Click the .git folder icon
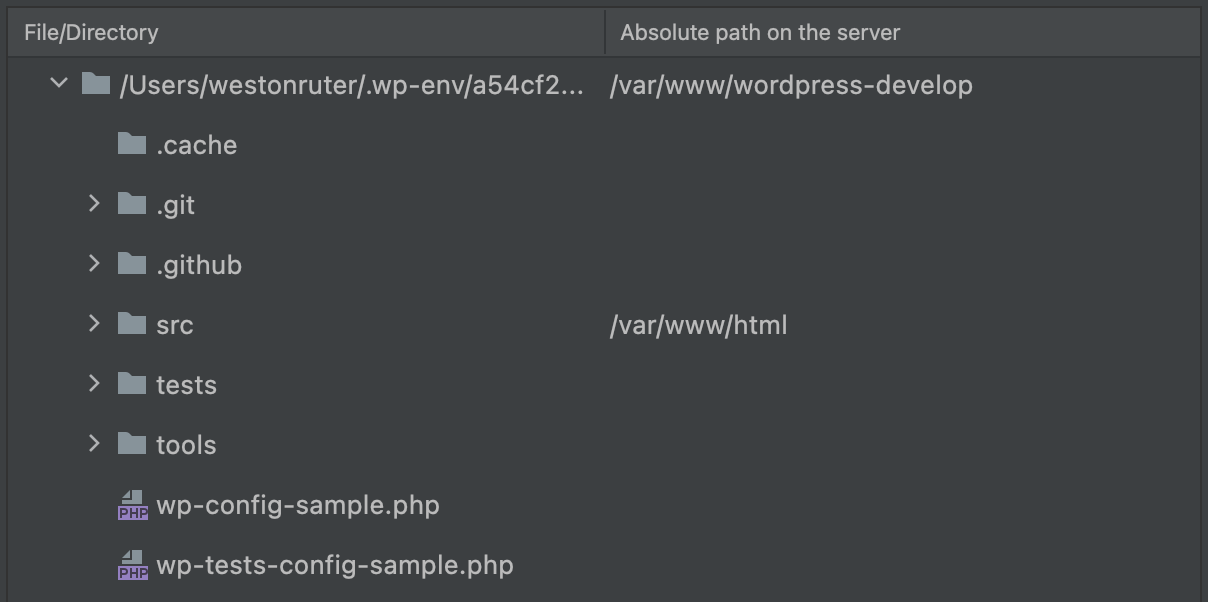1208x602 pixels. click(x=132, y=204)
